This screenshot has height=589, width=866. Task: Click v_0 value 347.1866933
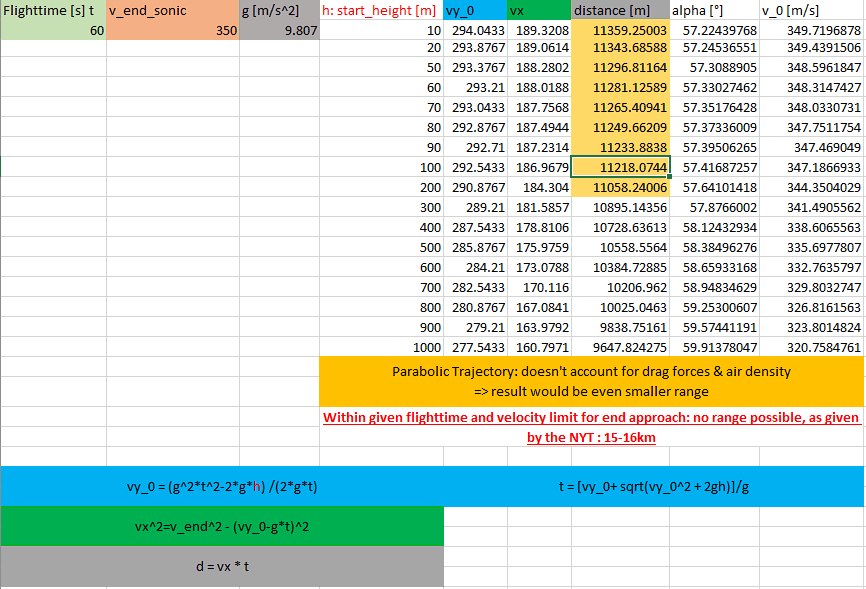(x=812, y=167)
